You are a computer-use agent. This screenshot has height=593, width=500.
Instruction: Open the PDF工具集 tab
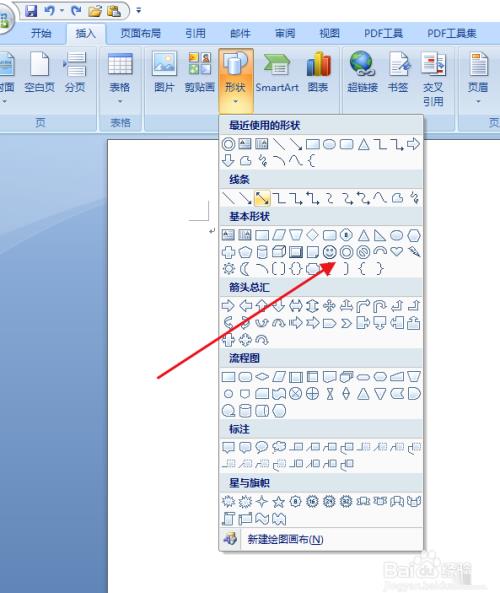coord(452,33)
